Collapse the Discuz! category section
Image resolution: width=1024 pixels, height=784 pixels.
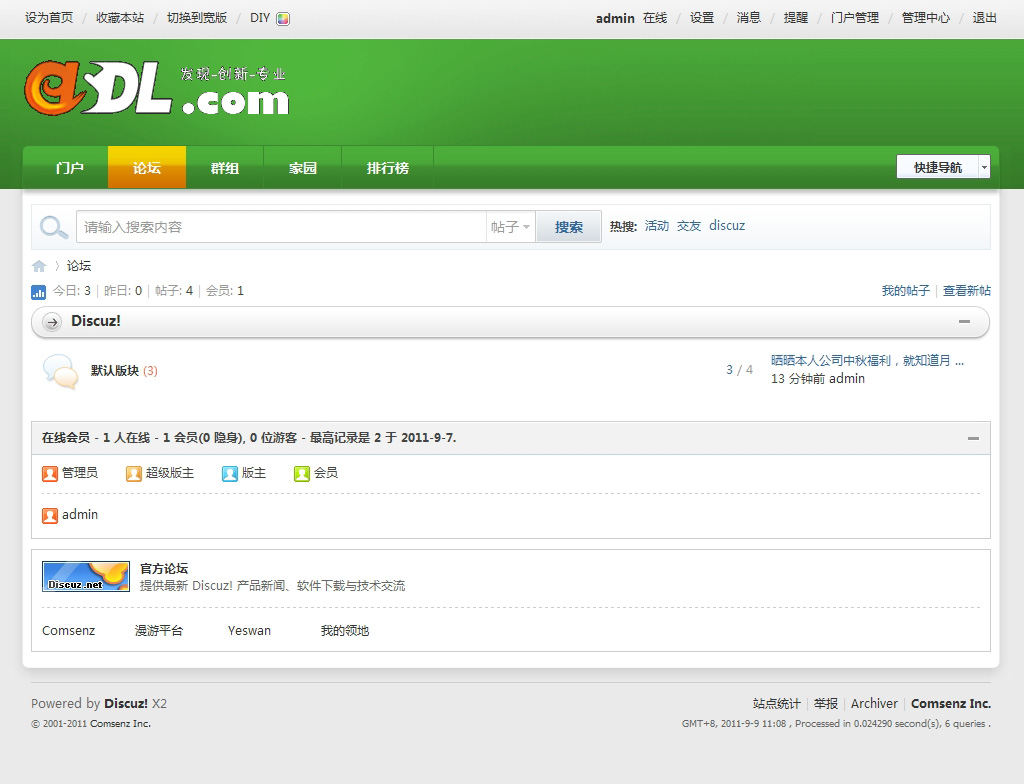(964, 321)
